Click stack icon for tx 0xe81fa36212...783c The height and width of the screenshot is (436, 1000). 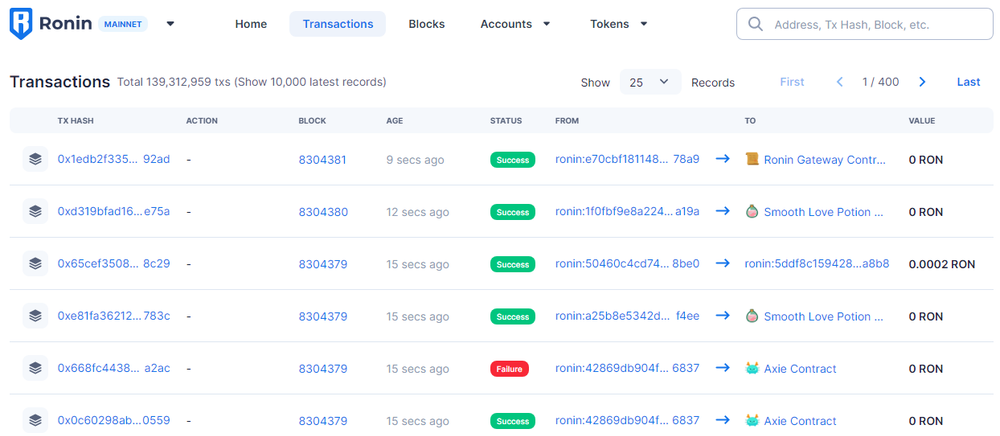click(35, 316)
